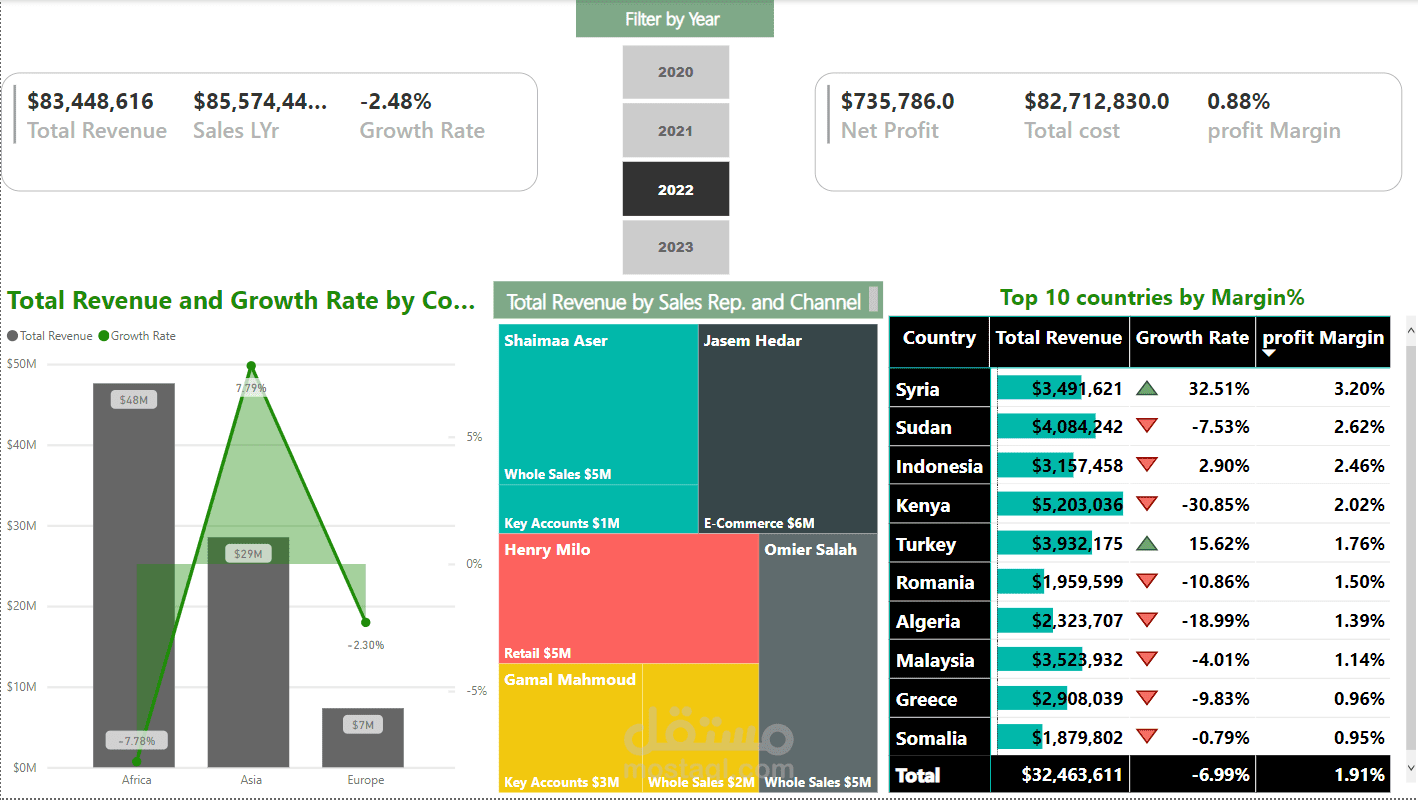Click the $82,712,830.0 Total cost value

pos(1097,101)
